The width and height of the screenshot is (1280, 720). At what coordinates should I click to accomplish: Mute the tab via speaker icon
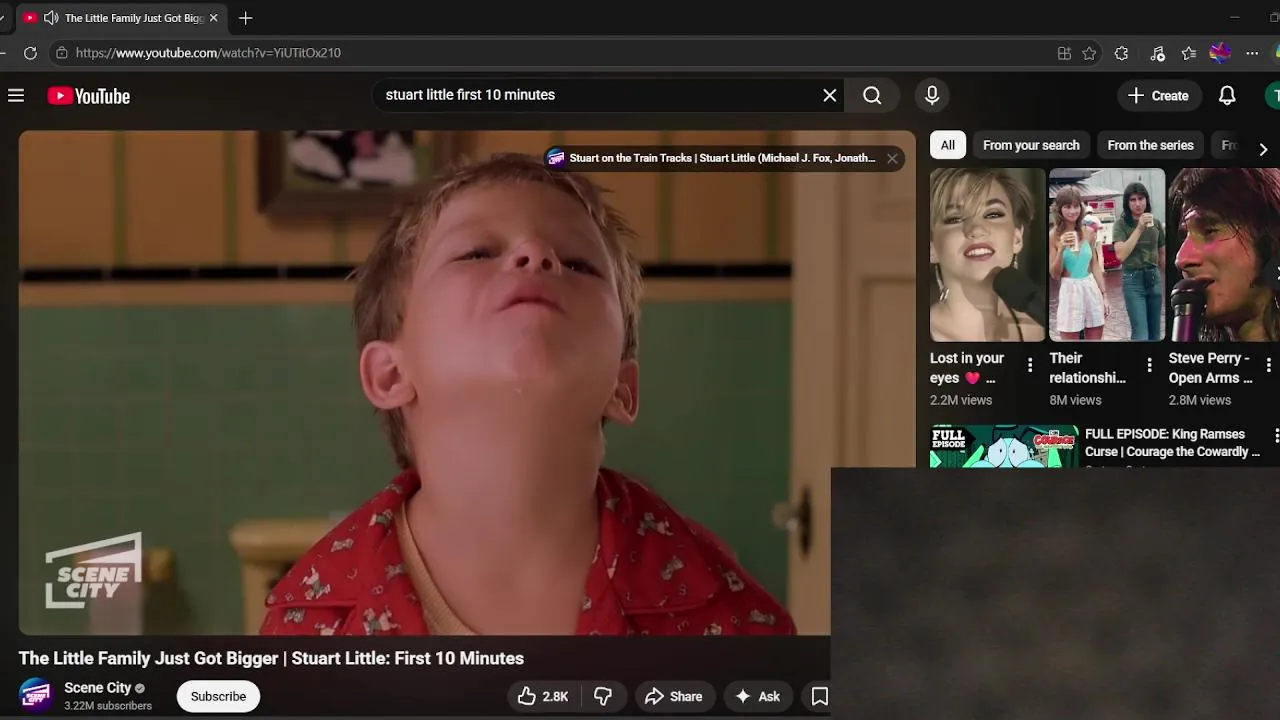tap(51, 18)
